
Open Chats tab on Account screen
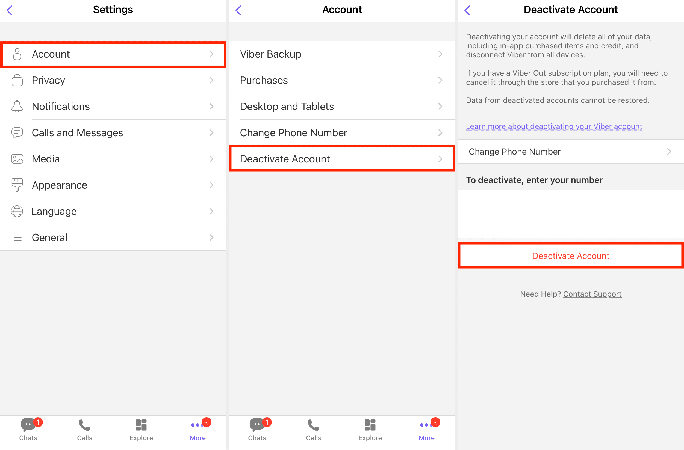(x=258, y=429)
